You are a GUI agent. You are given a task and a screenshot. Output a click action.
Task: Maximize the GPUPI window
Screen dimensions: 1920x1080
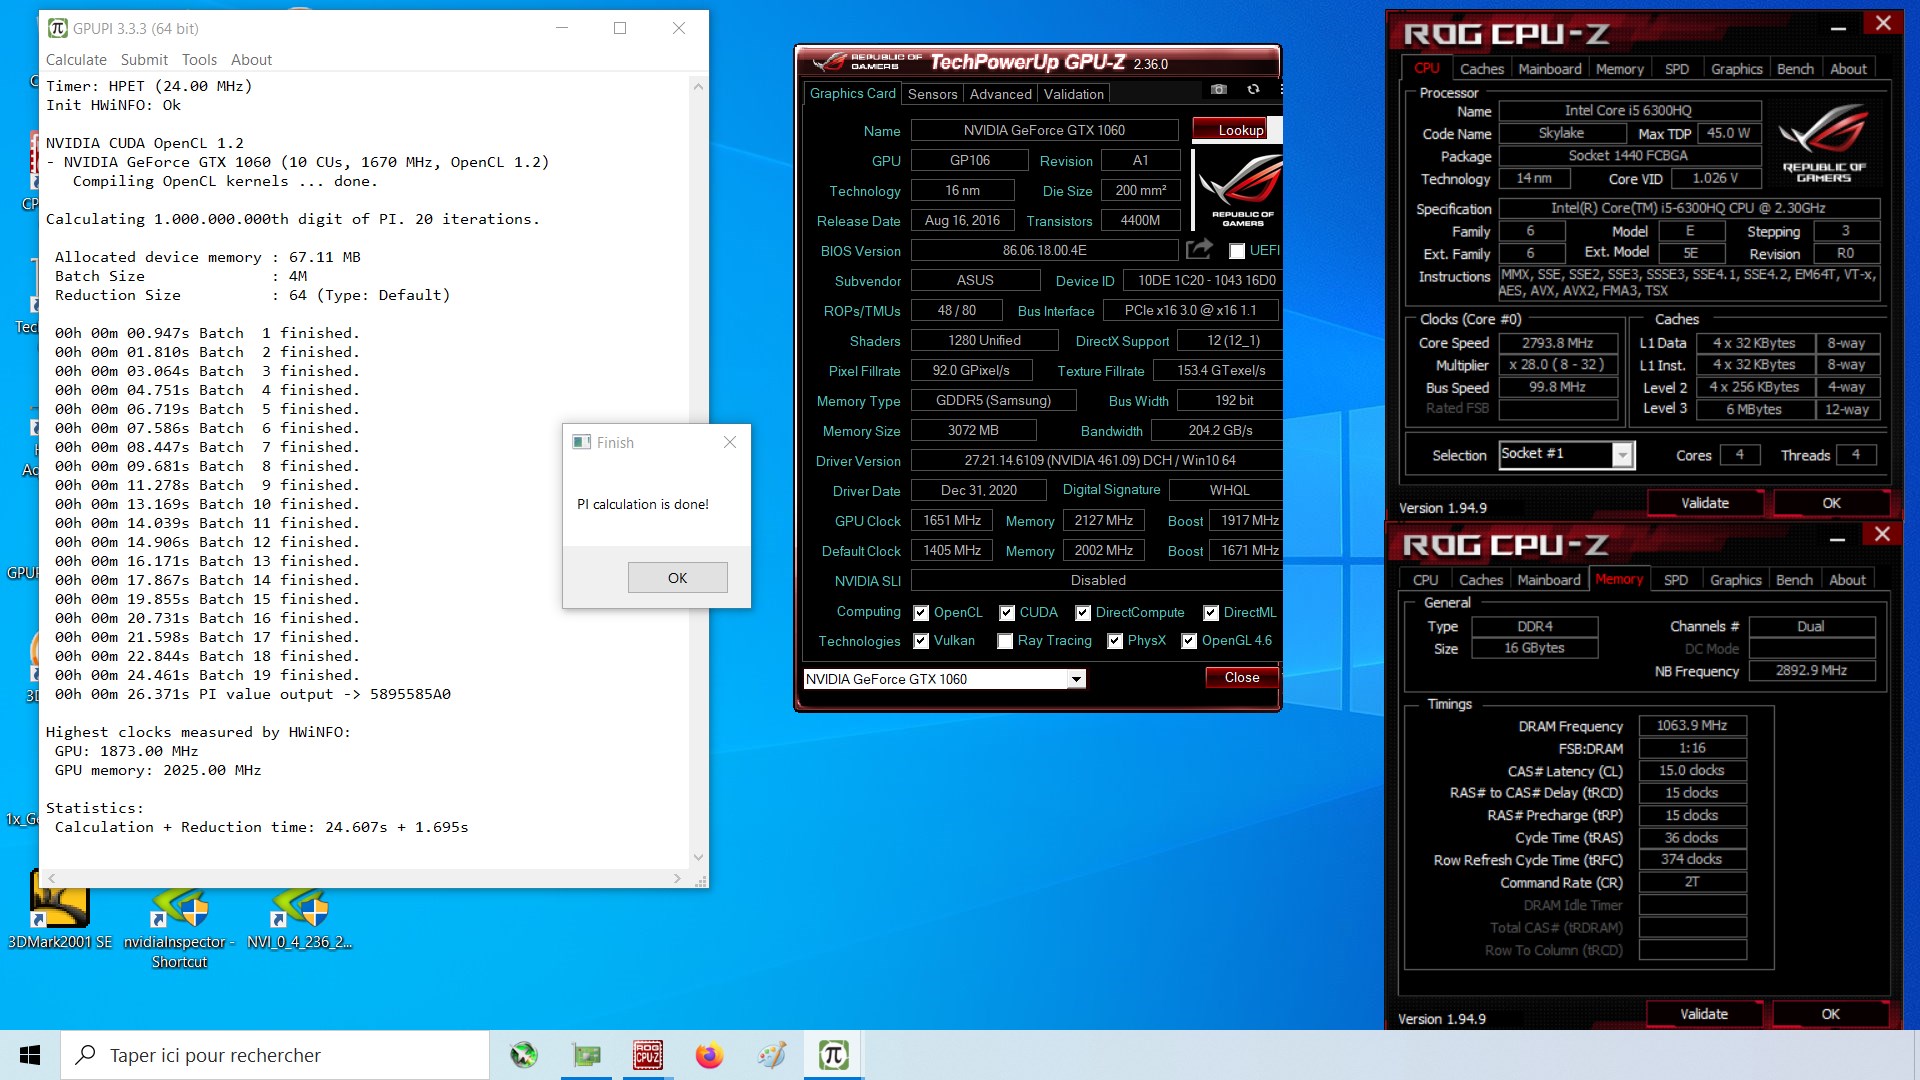[x=620, y=28]
